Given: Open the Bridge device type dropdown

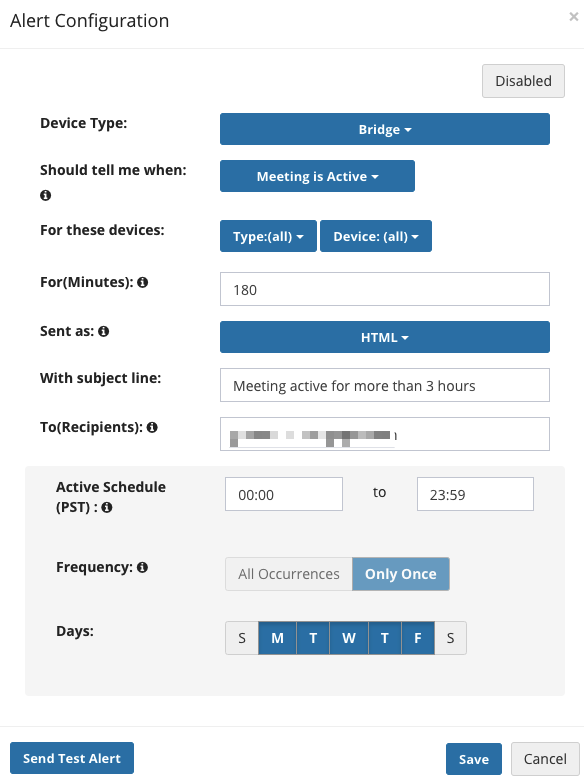Looking at the screenshot, I should 385,129.
